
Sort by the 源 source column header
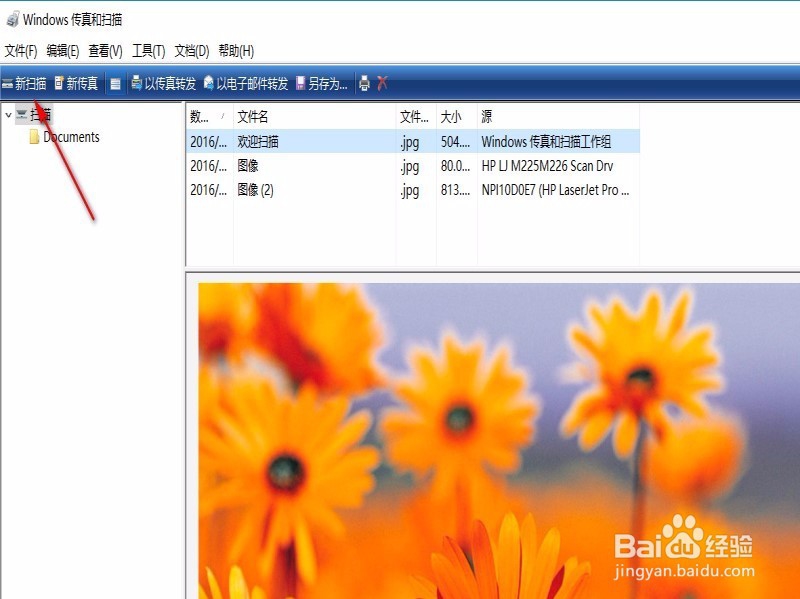(x=558, y=117)
